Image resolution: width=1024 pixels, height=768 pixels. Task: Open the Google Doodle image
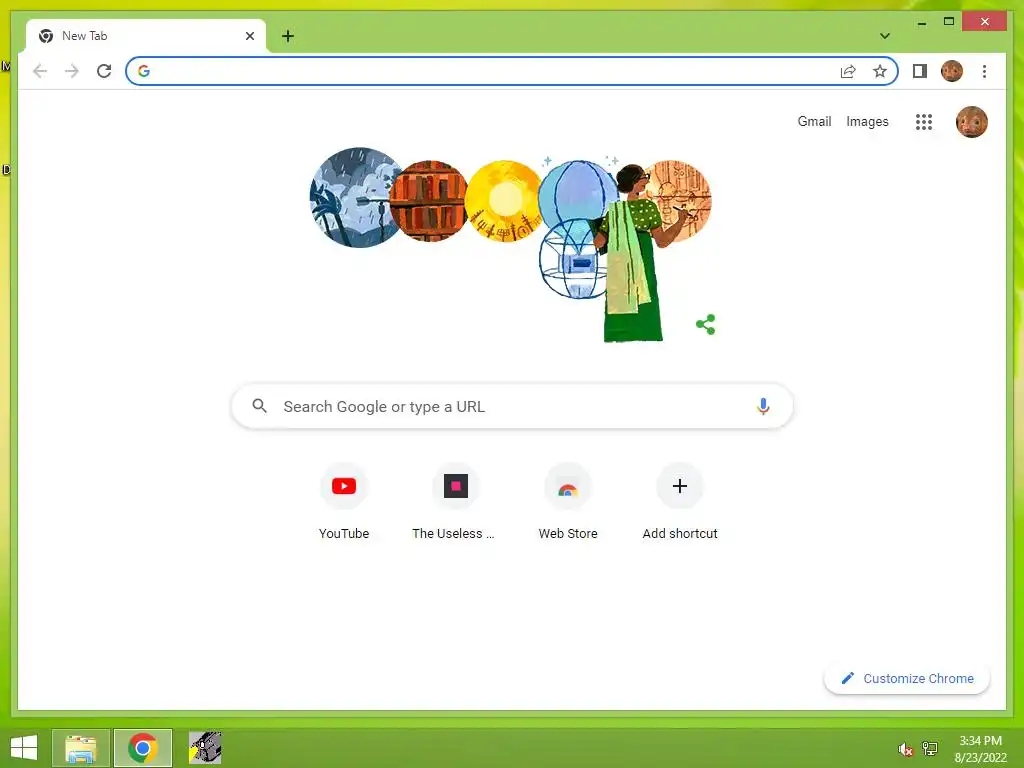pyautogui.click(x=511, y=243)
